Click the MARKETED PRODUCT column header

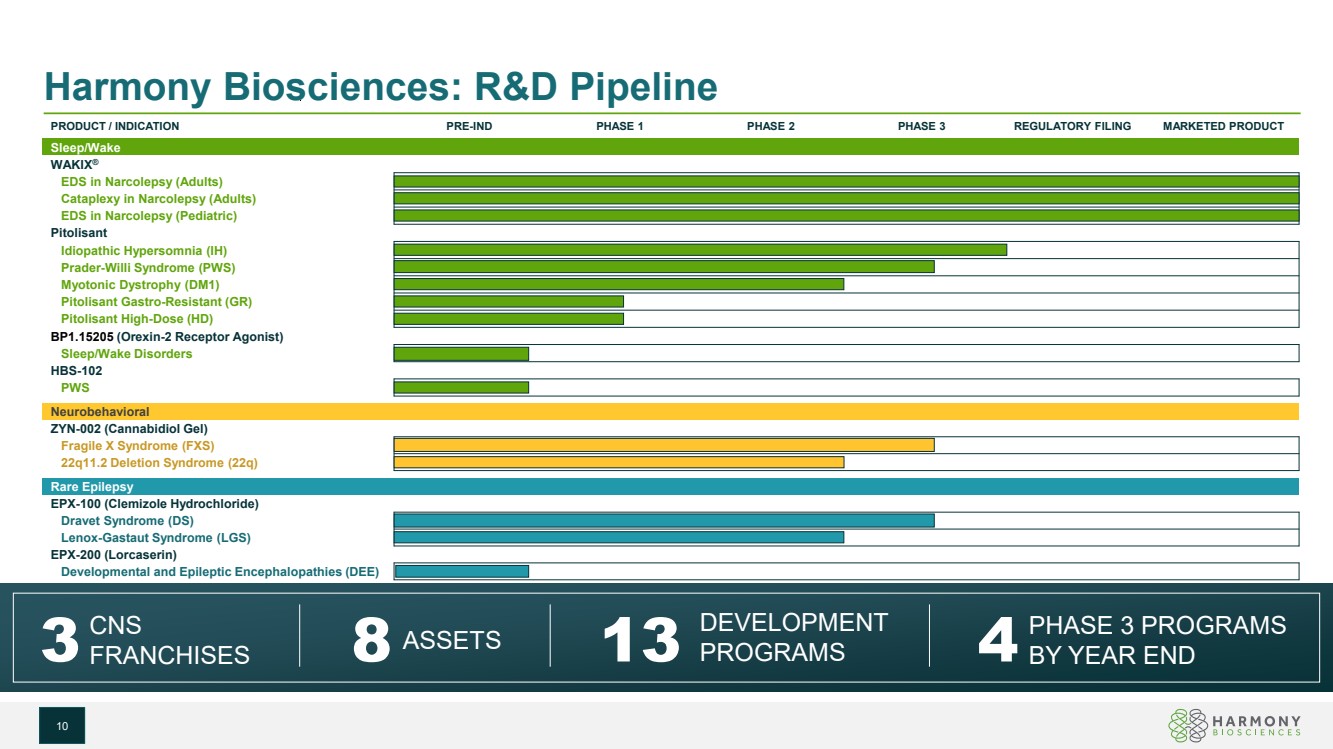[1223, 126]
